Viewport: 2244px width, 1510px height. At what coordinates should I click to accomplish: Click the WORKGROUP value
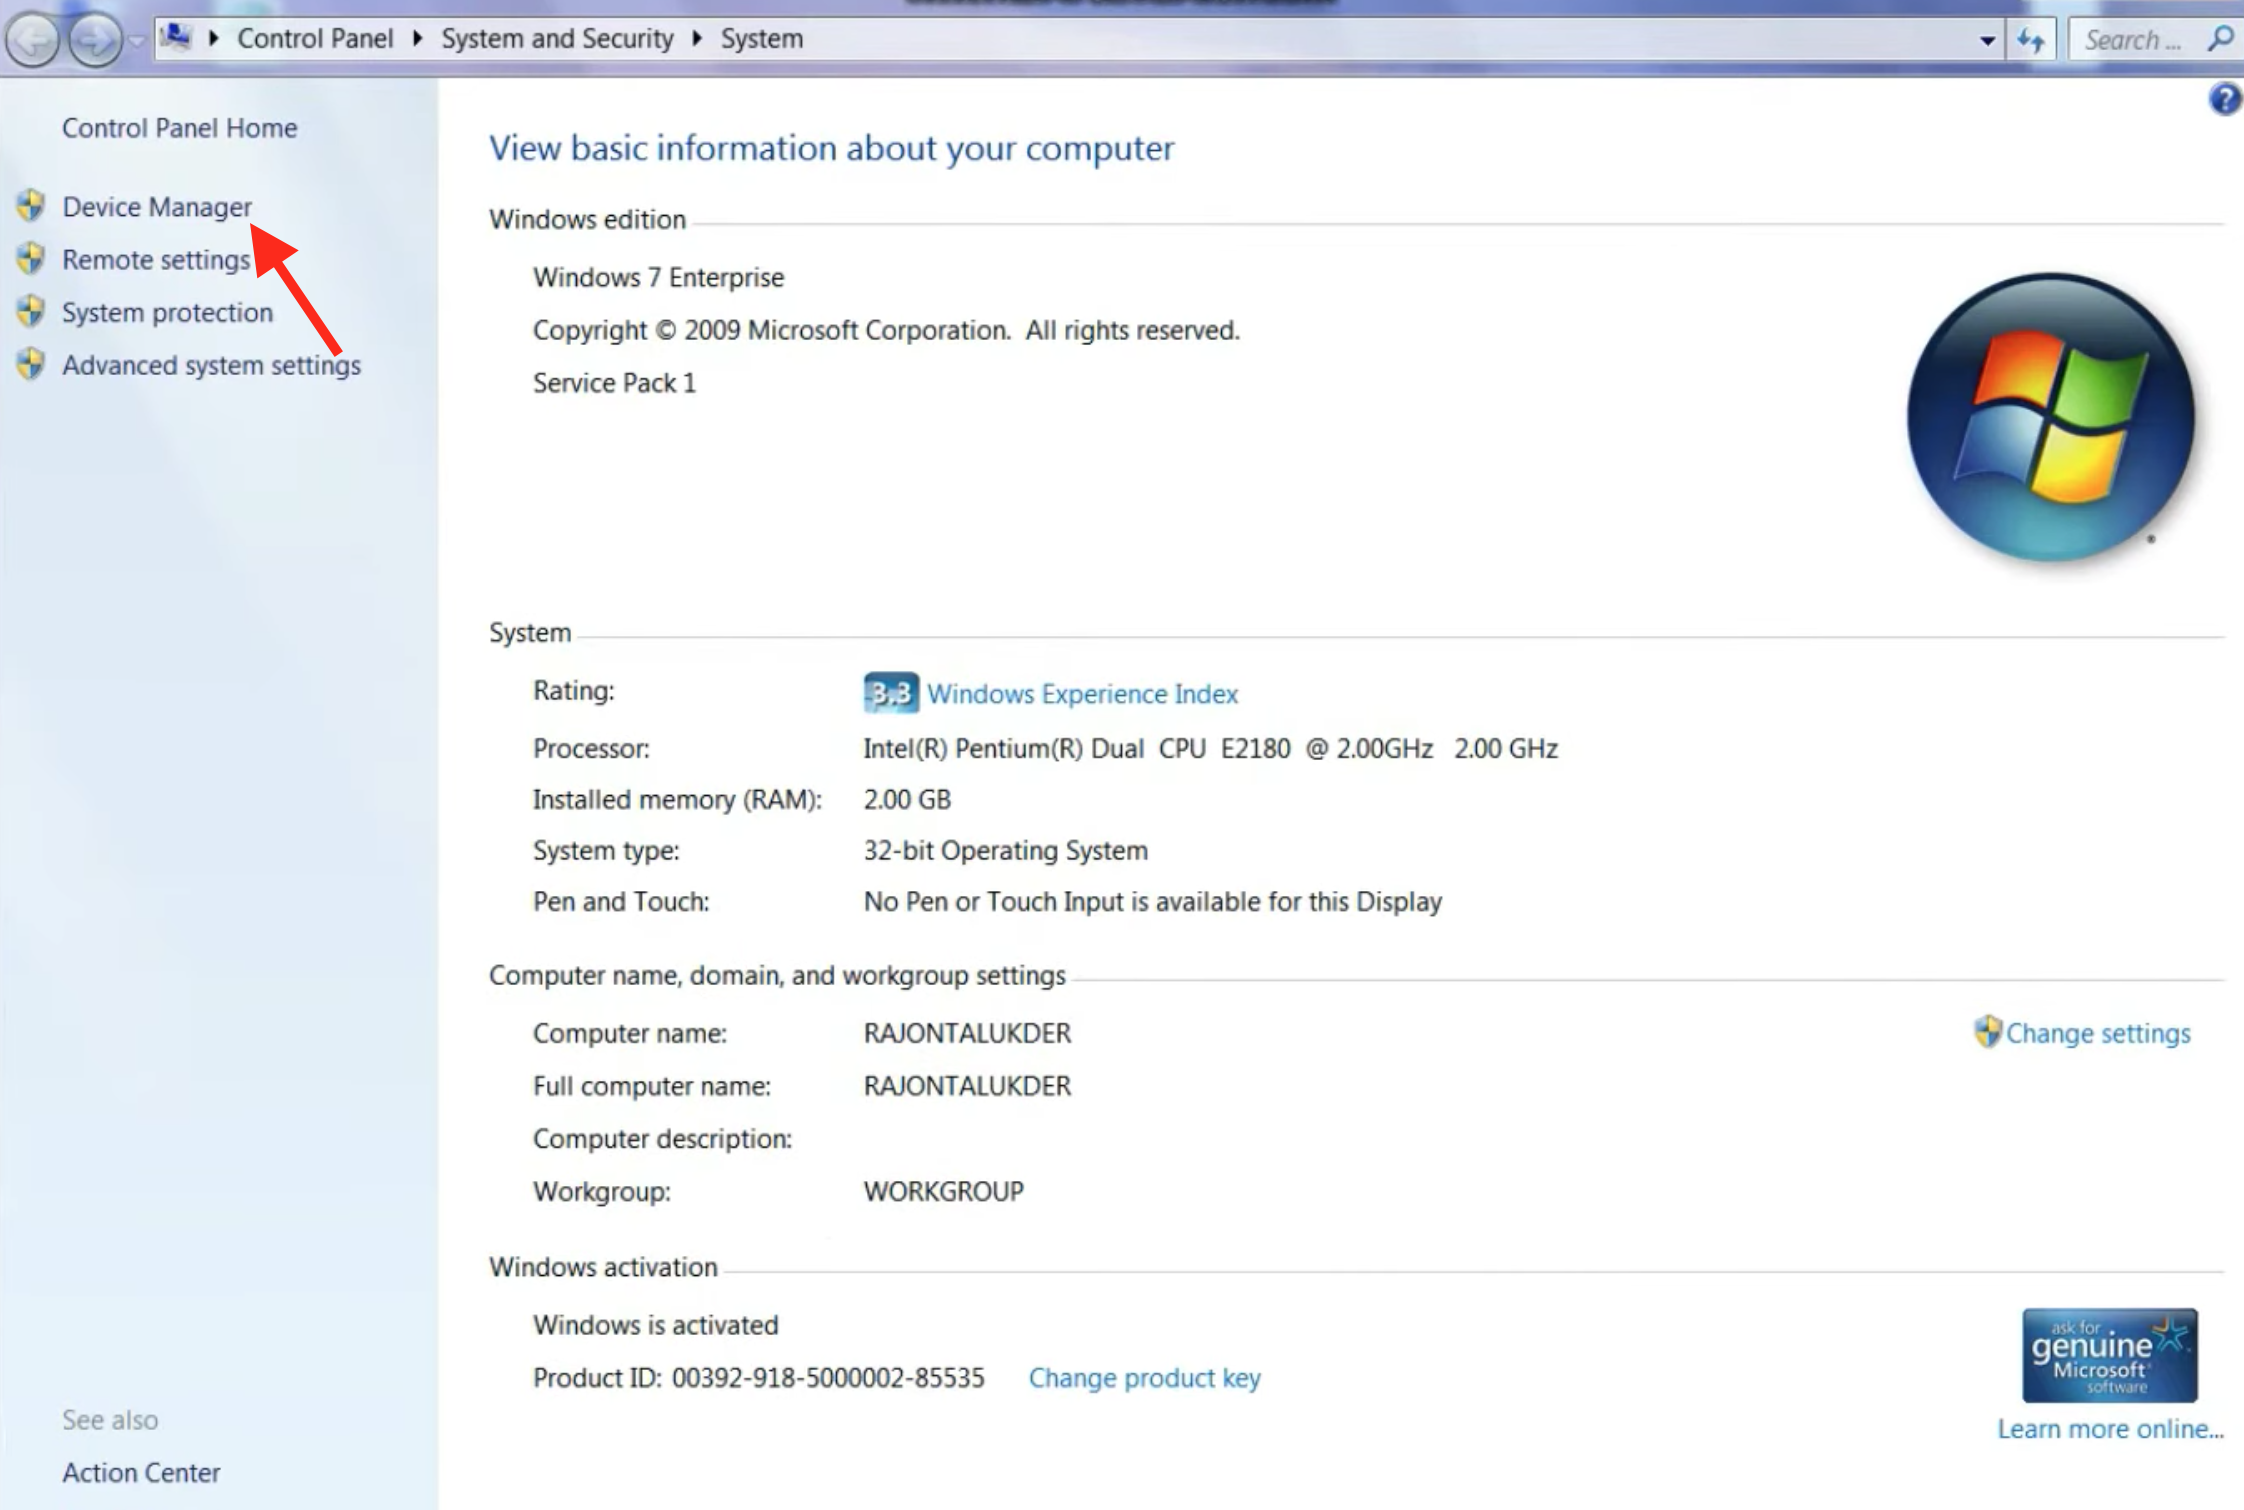pyautogui.click(x=943, y=1192)
